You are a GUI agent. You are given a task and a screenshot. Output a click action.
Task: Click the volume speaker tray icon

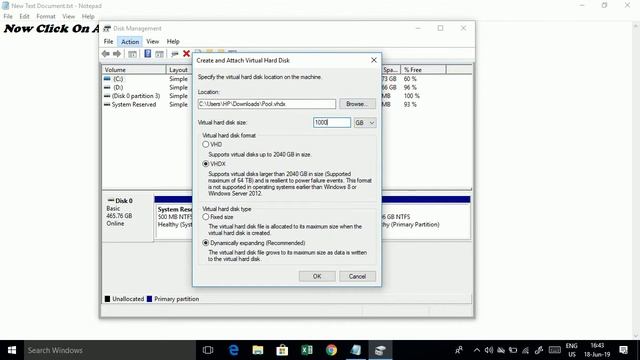pos(489,350)
